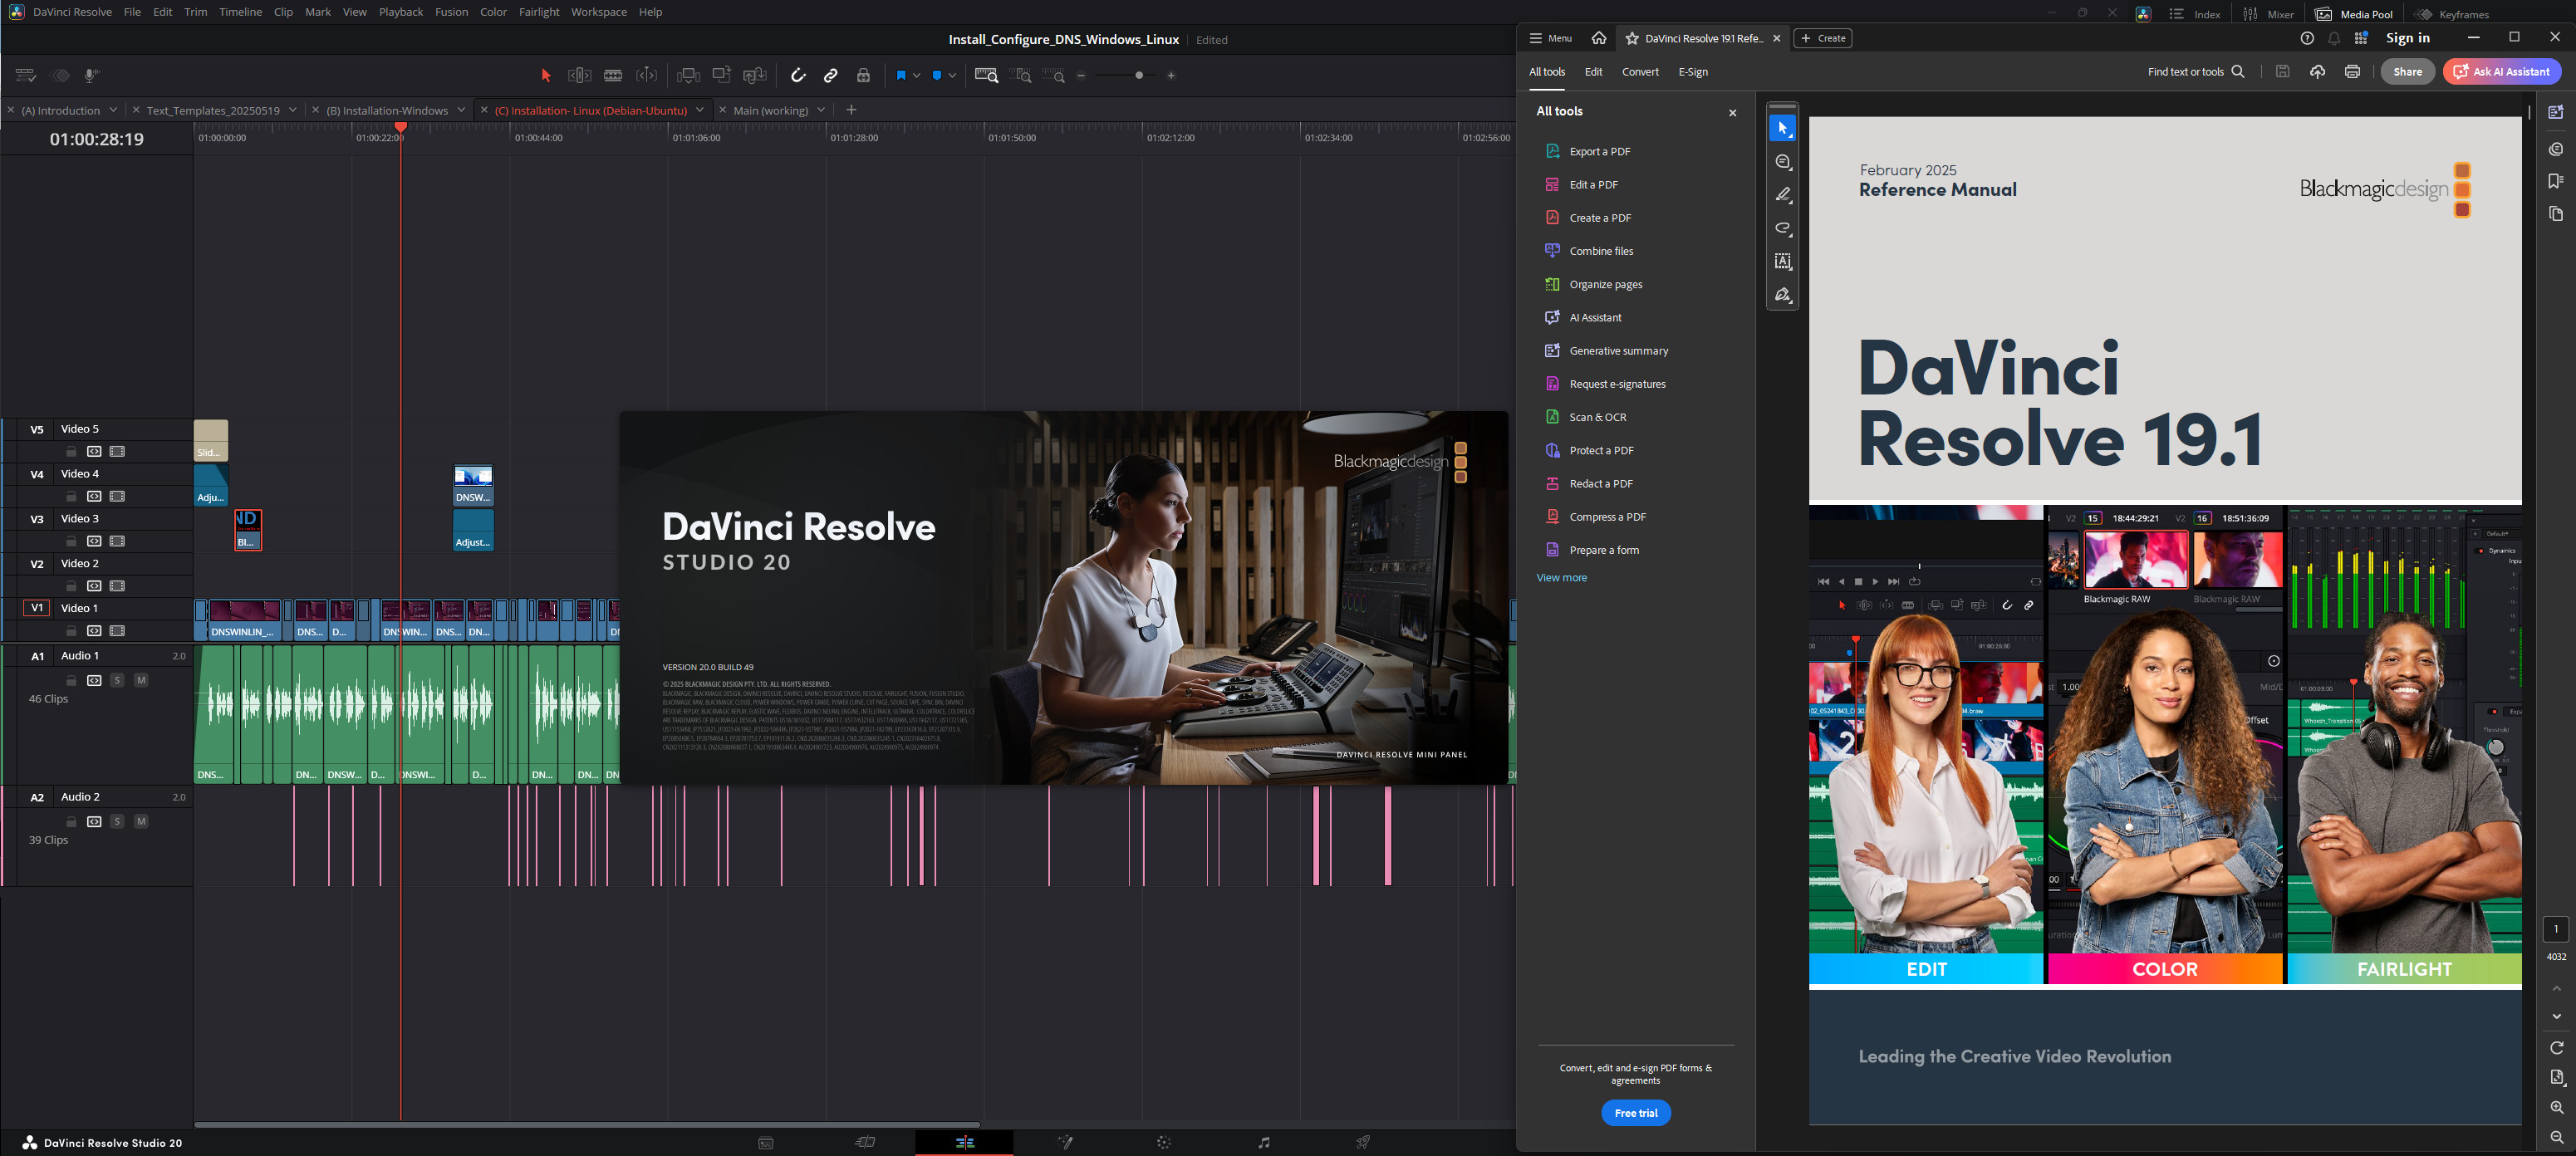Open the Workspace menu
Viewport: 2576px width, 1156px height.
pyautogui.click(x=598, y=12)
